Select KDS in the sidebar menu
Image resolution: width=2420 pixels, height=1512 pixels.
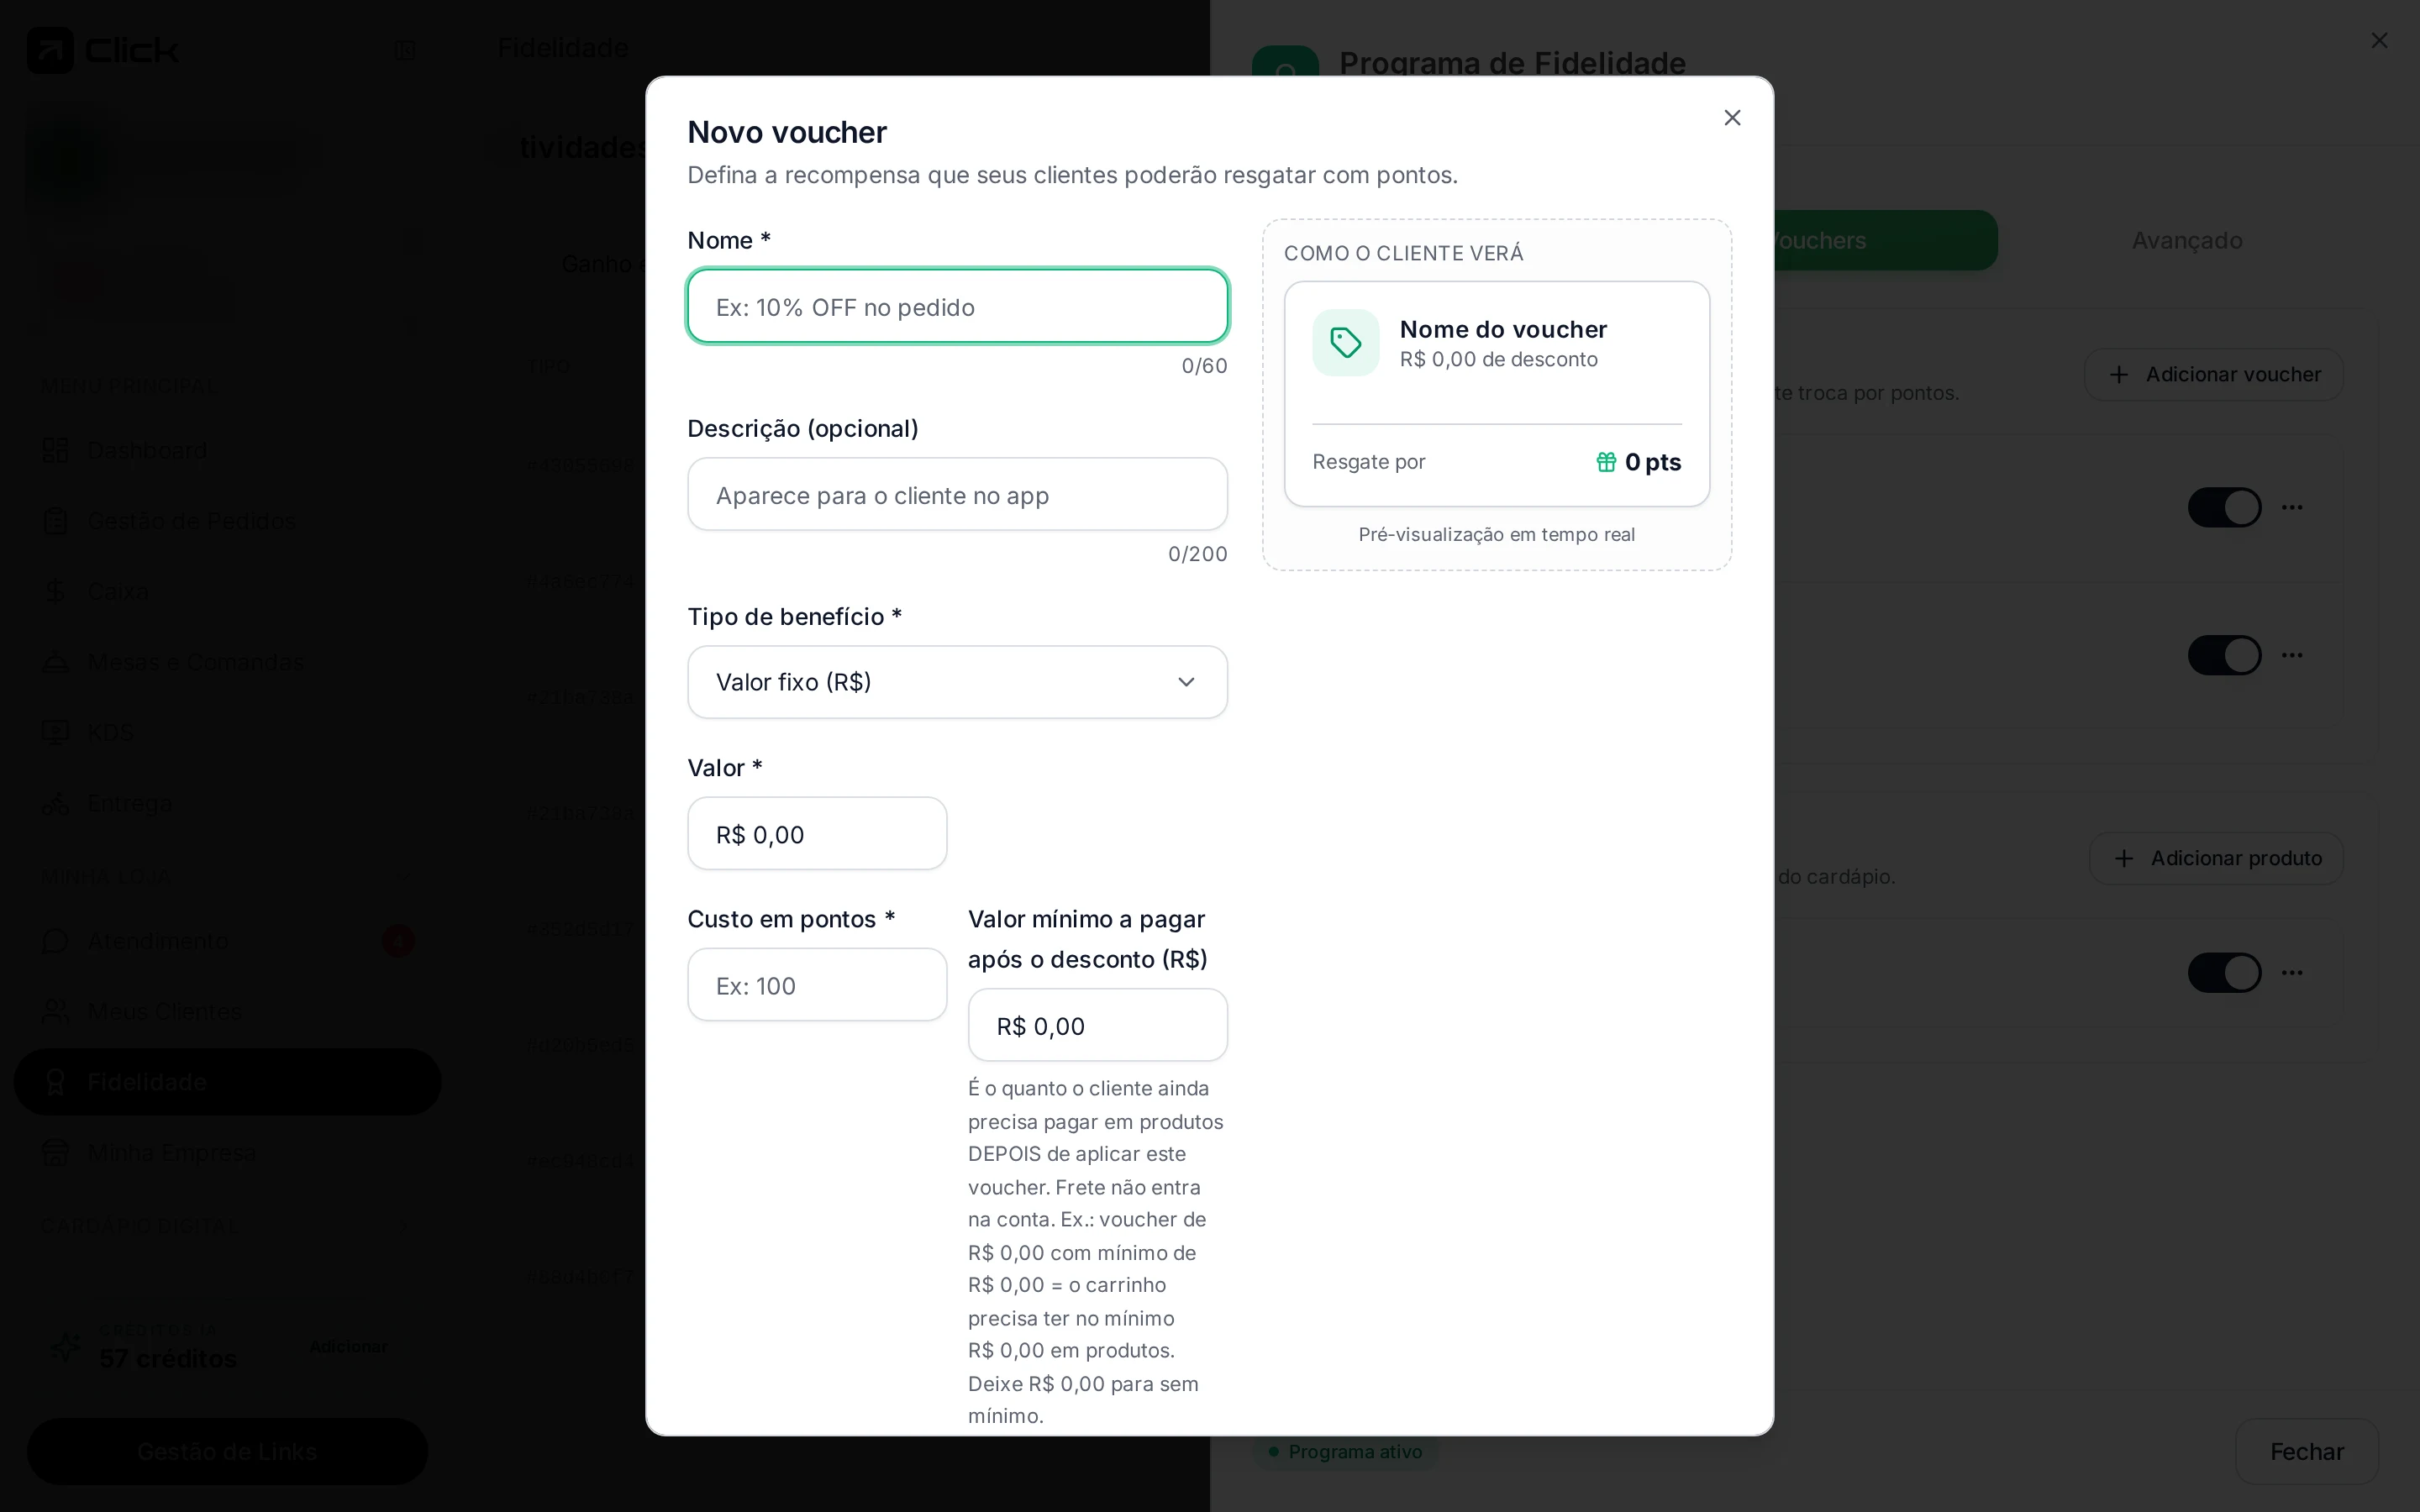coord(228,733)
